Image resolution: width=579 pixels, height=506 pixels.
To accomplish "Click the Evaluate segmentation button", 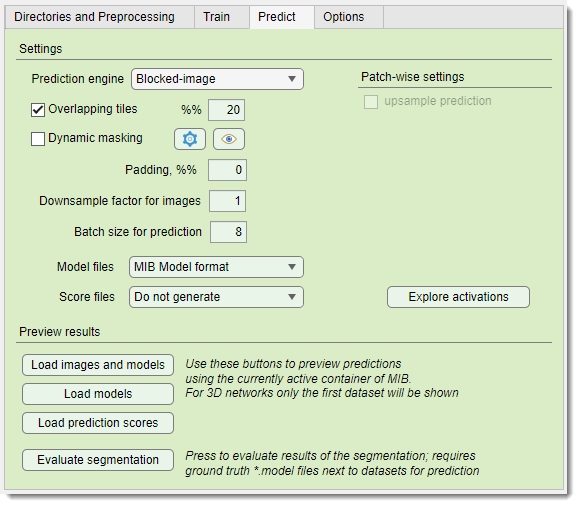I will coord(98,460).
